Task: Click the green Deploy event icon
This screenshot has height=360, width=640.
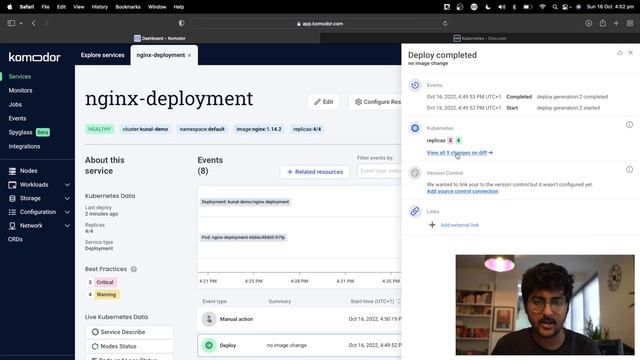Action: pyautogui.click(x=209, y=345)
